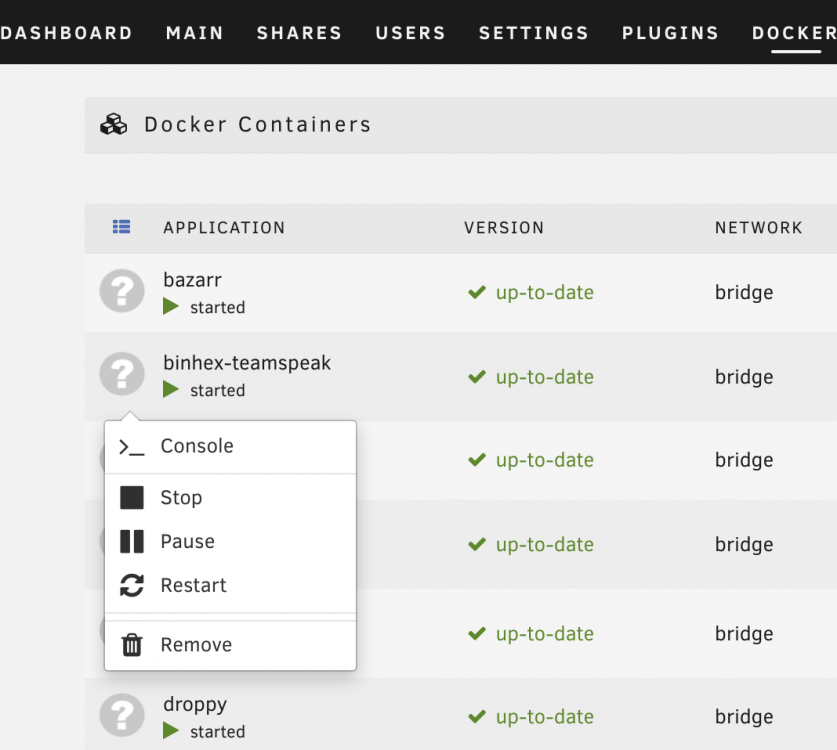This screenshot has height=750, width=837.
Task: Click the bazarr application name
Action: click(192, 280)
